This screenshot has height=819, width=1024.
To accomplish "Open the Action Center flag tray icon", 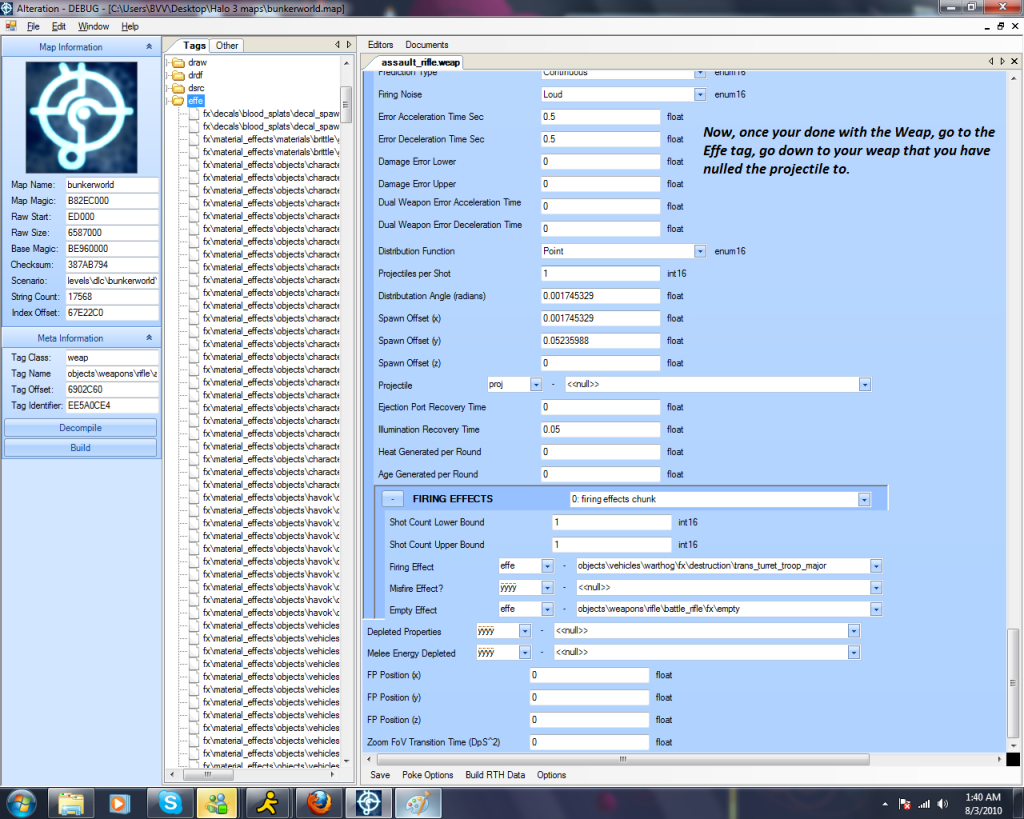I will tap(904, 804).
